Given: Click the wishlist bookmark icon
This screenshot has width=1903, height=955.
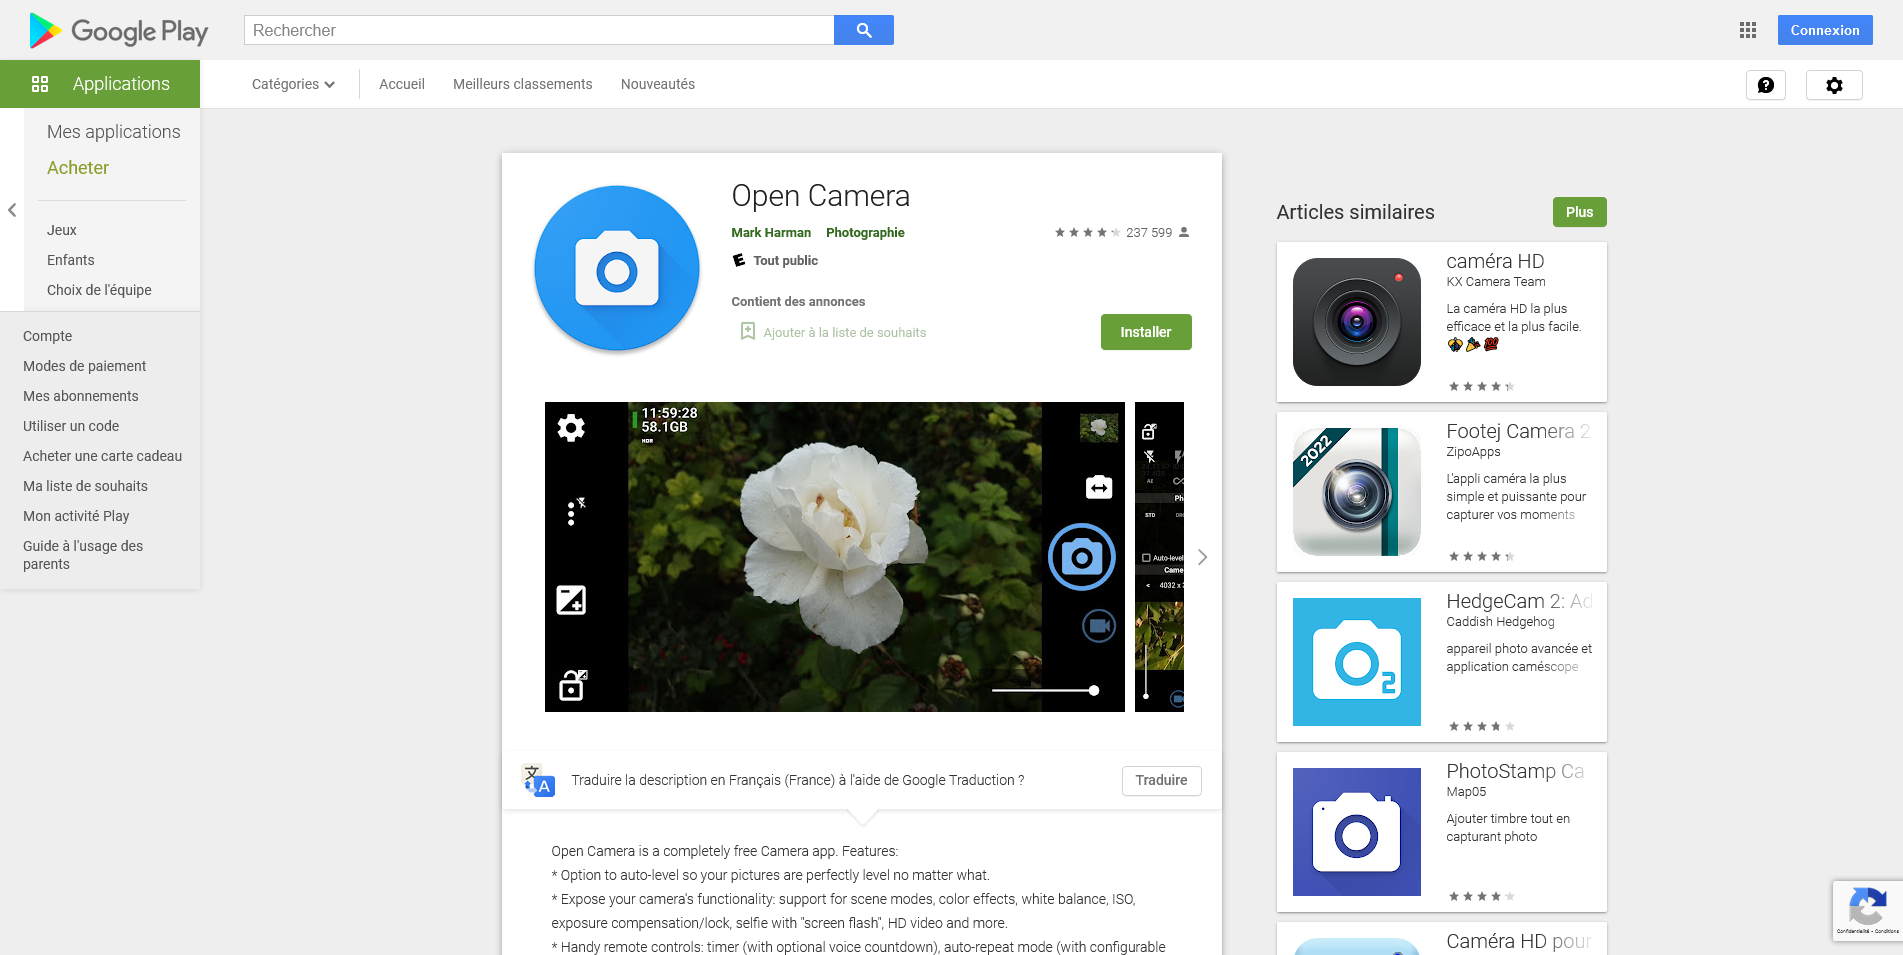Looking at the screenshot, I should tap(747, 331).
